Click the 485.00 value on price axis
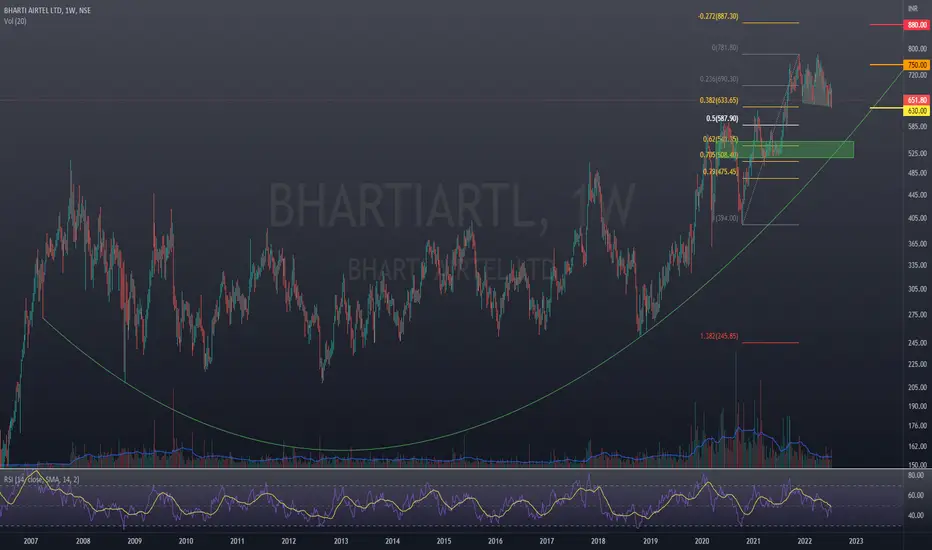 click(917, 174)
